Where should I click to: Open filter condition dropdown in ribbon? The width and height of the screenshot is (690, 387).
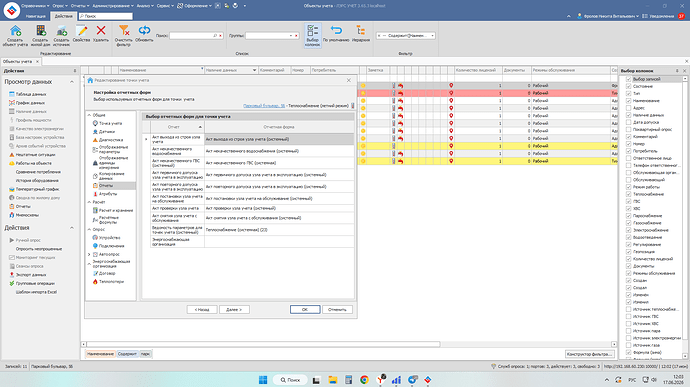pos(433,36)
